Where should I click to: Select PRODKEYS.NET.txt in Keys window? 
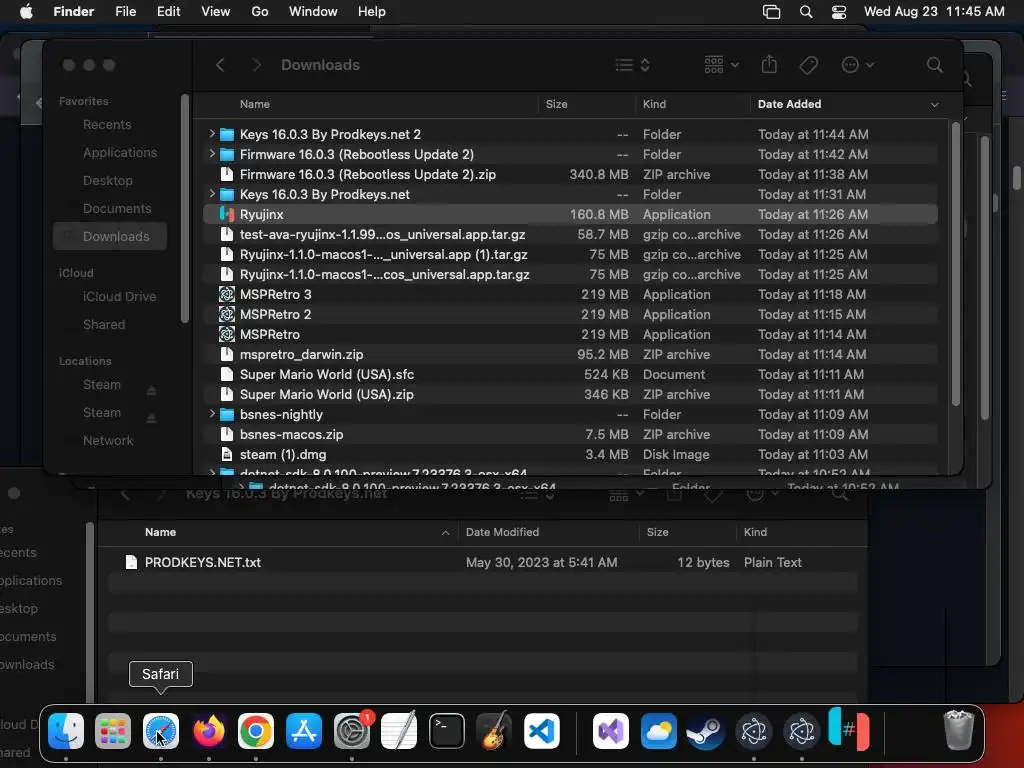tap(483, 562)
